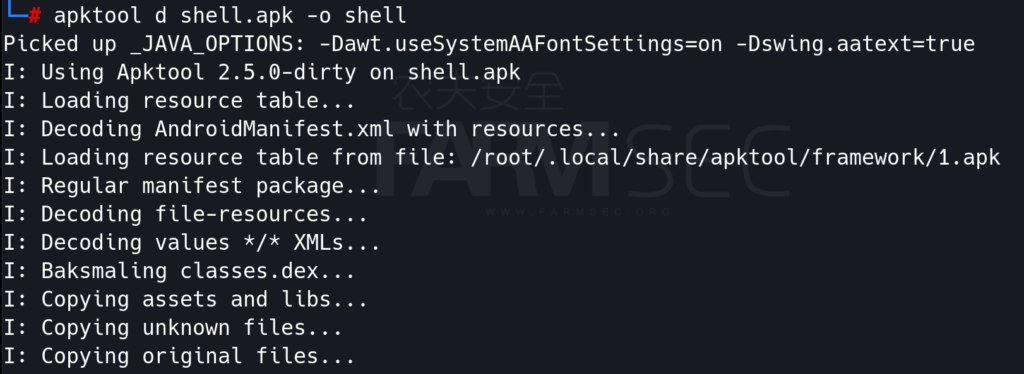Viewport: 1024px width, 374px height.
Task: Click the -o shell output option
Action: coord(357,15)
